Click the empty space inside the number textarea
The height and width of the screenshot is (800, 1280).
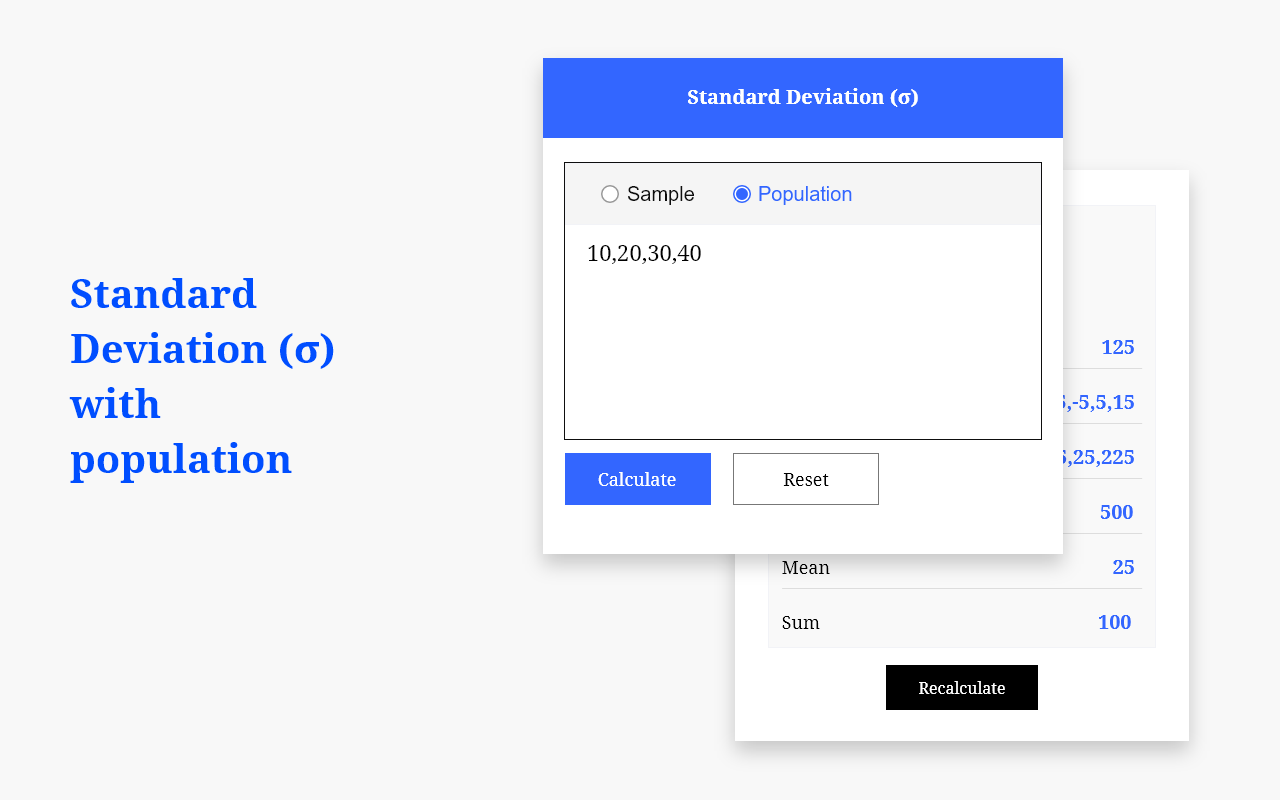(802, 350)
